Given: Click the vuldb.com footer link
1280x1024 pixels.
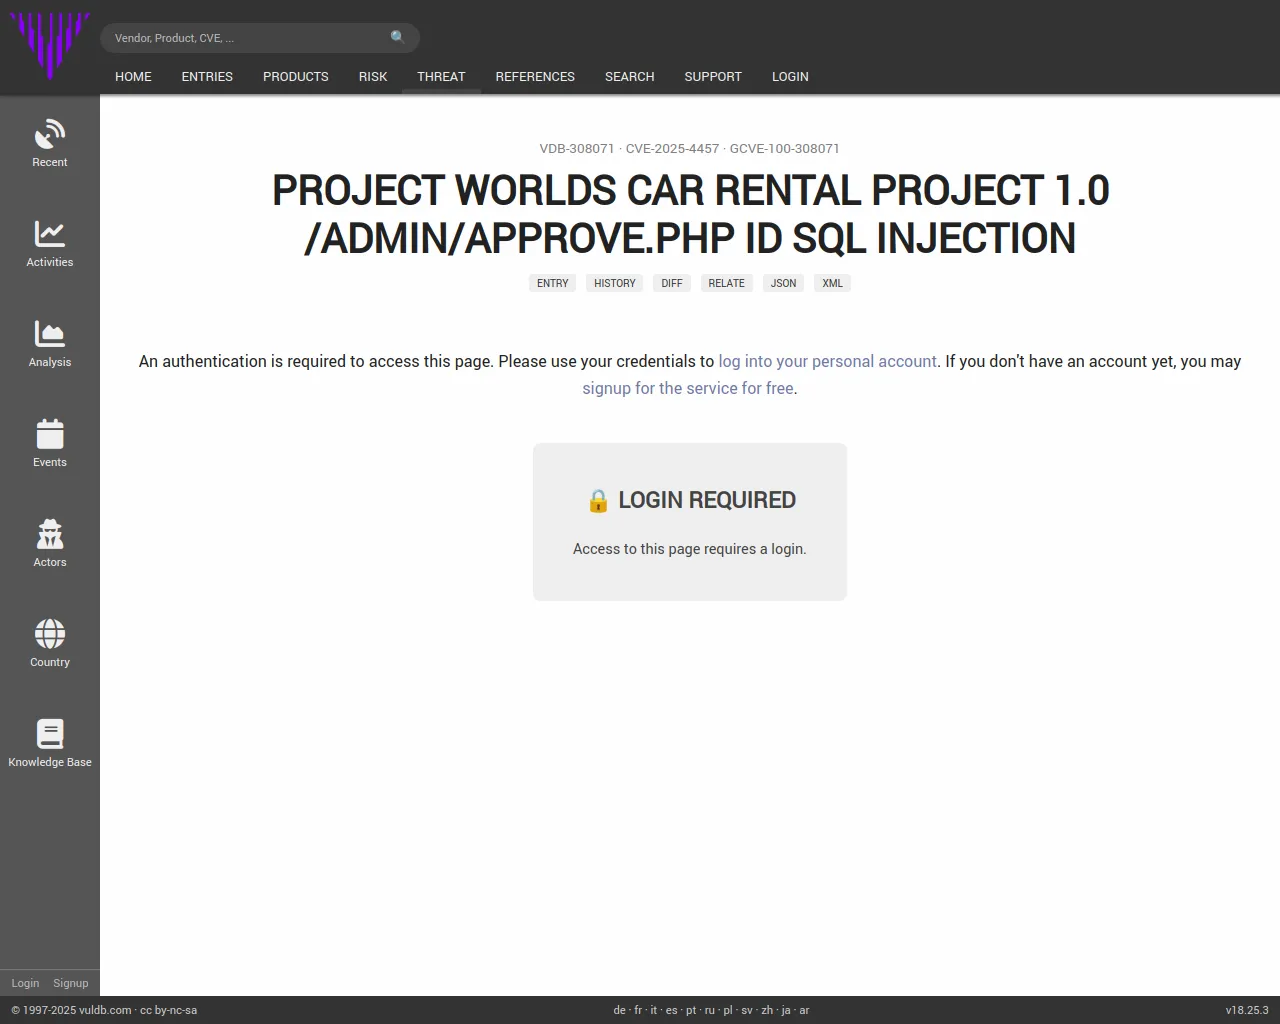Looking at the screenshot, I should pos(105,1010).
